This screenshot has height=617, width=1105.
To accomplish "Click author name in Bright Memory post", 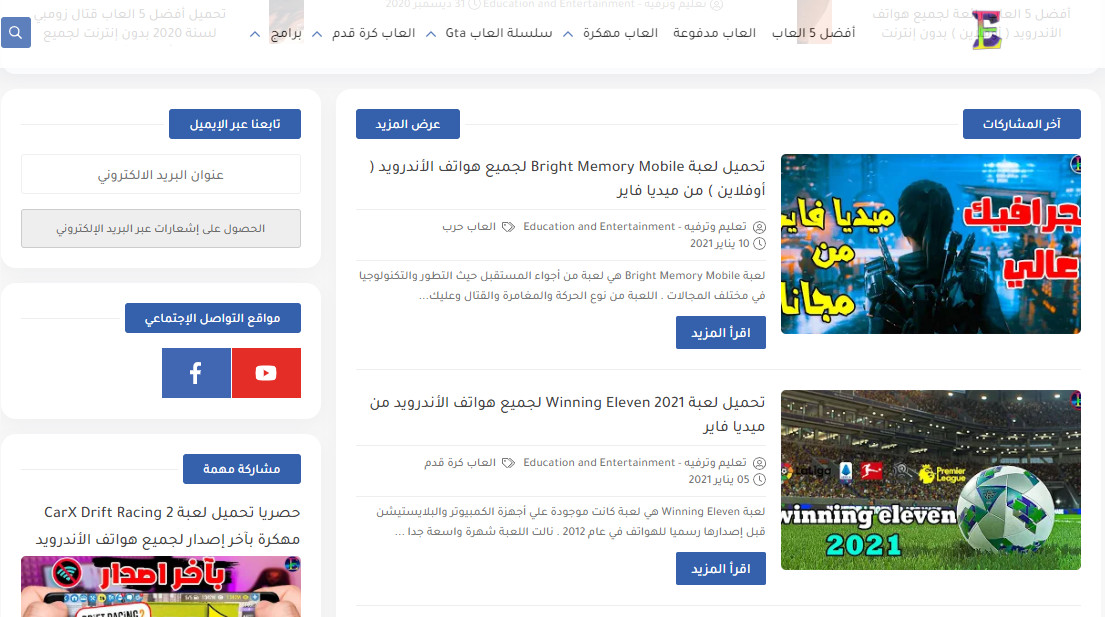I will pos(634,227).
